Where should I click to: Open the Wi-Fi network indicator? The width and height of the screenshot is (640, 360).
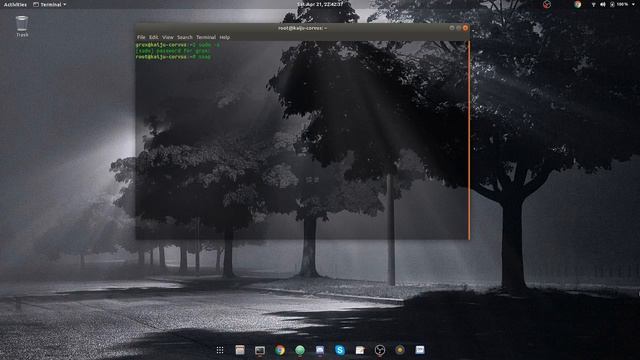(x=593, y=4)
